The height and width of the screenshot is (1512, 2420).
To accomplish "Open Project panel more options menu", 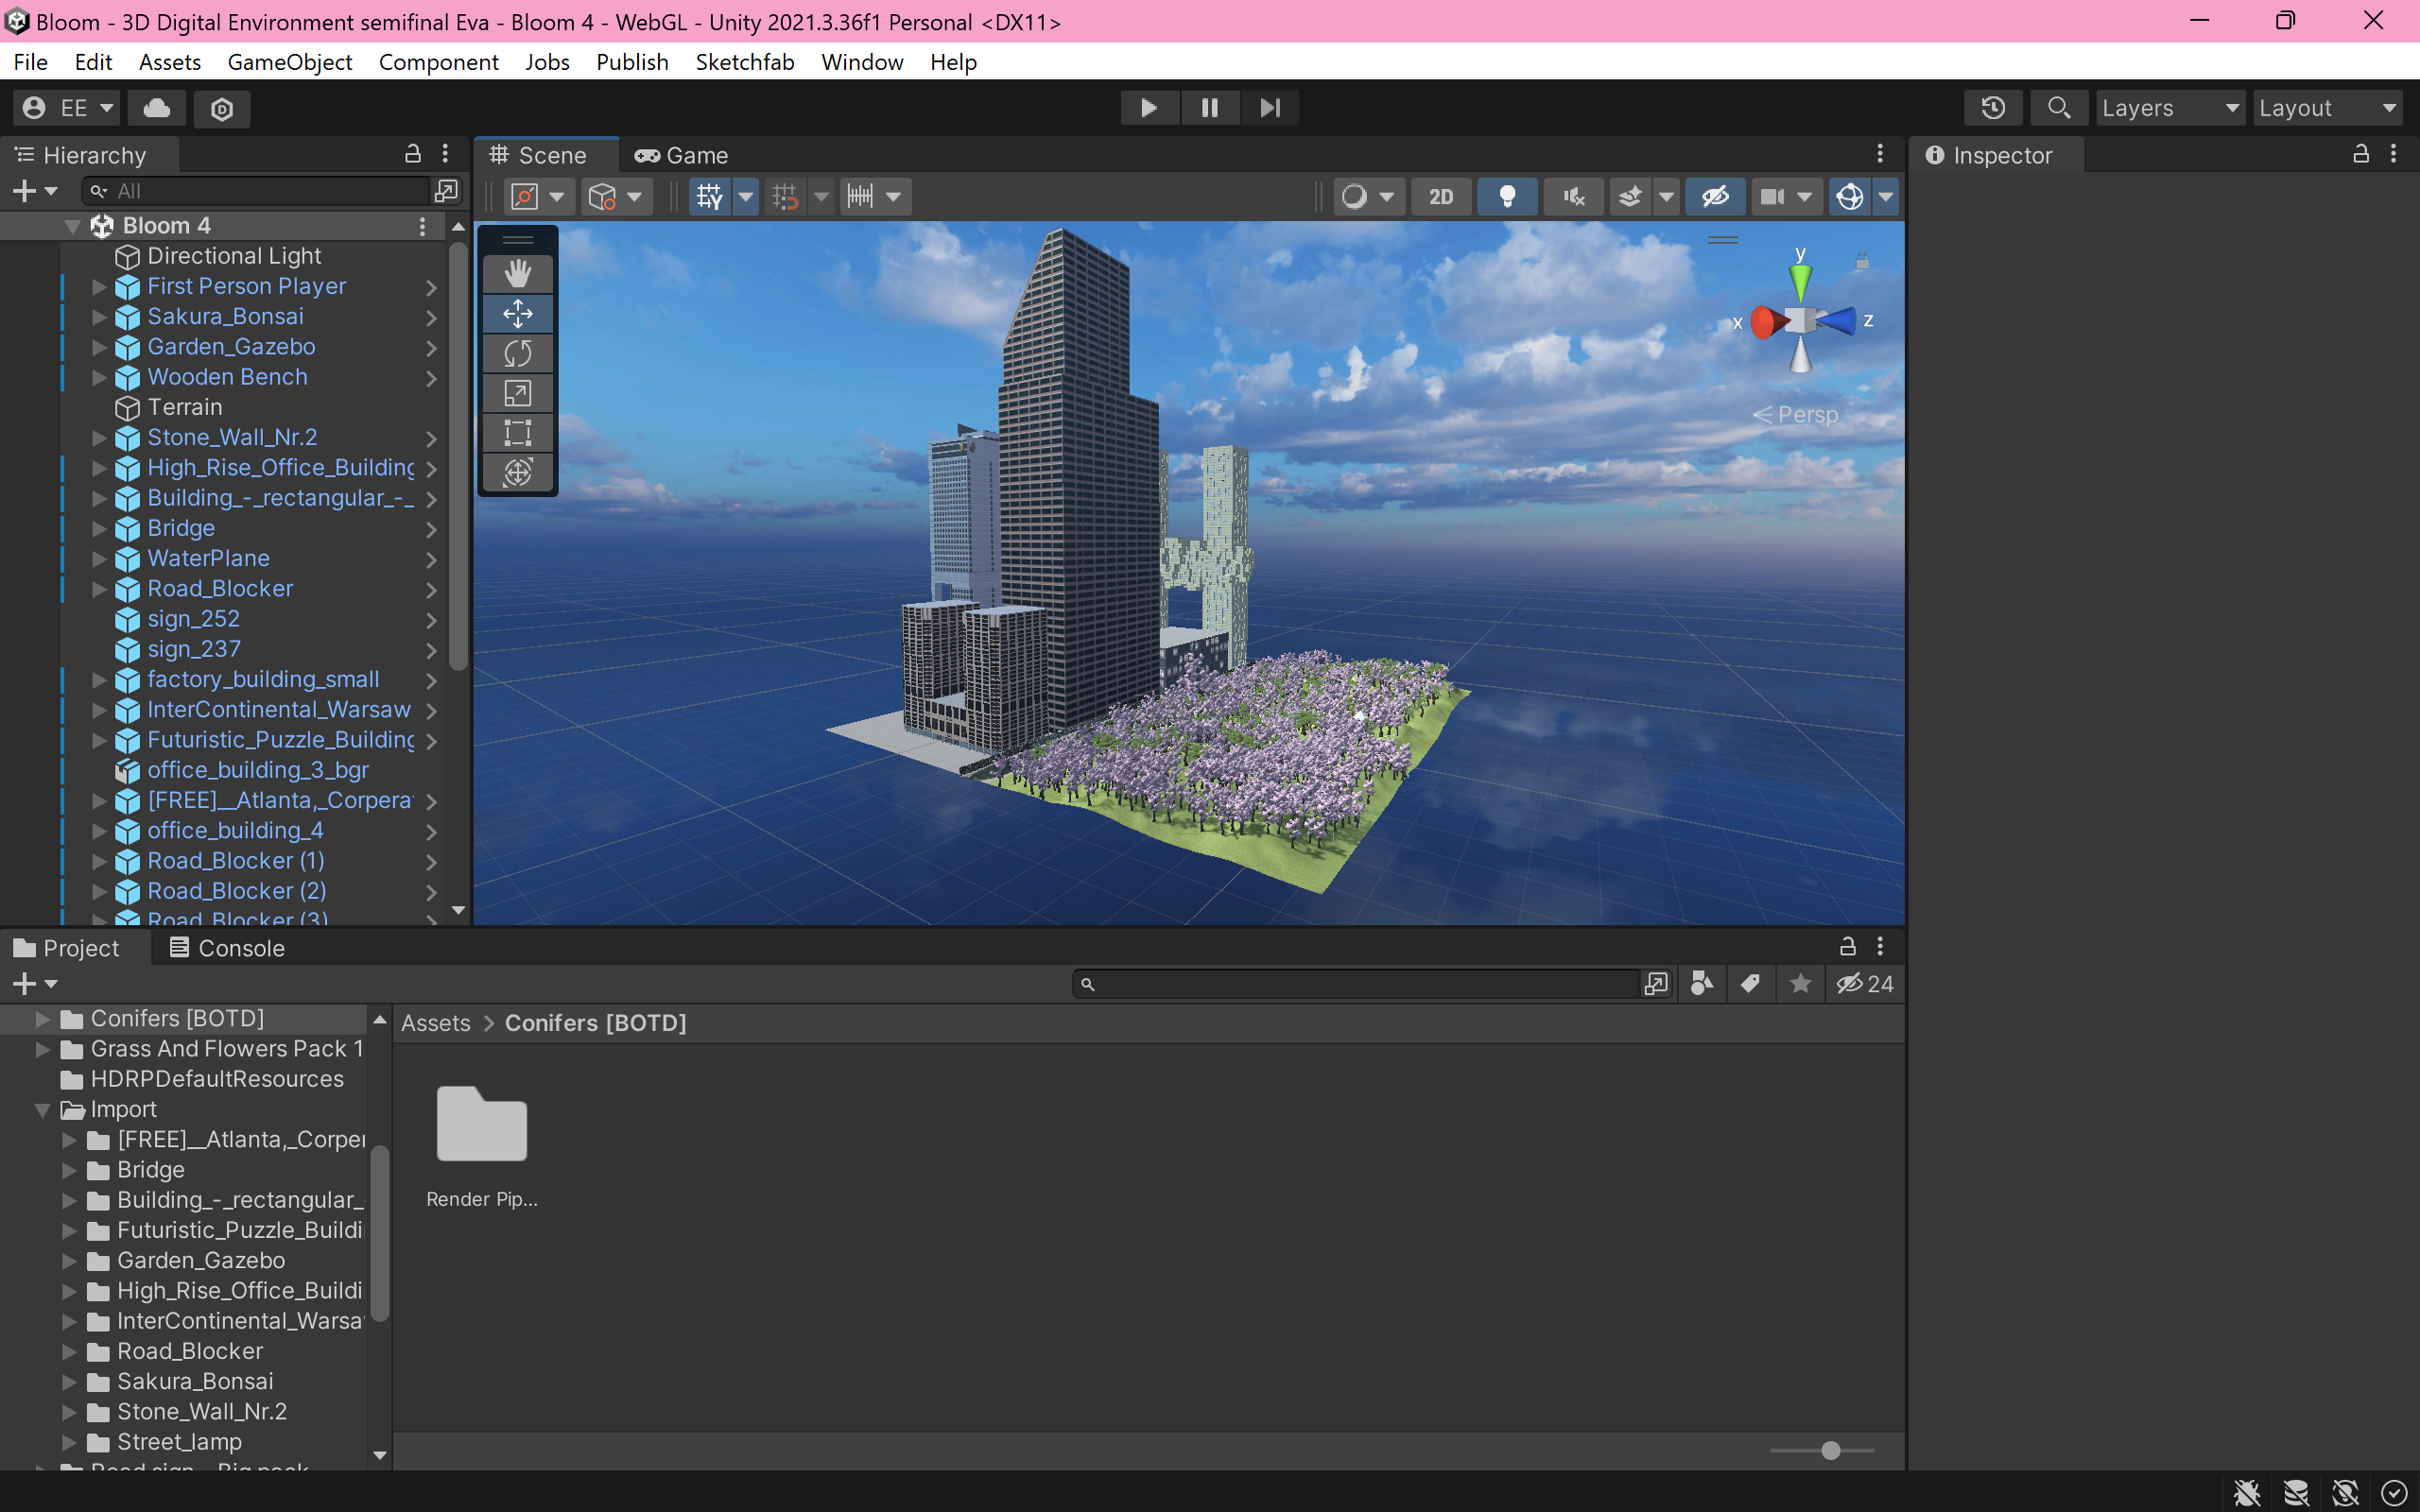I will 1880,946.
